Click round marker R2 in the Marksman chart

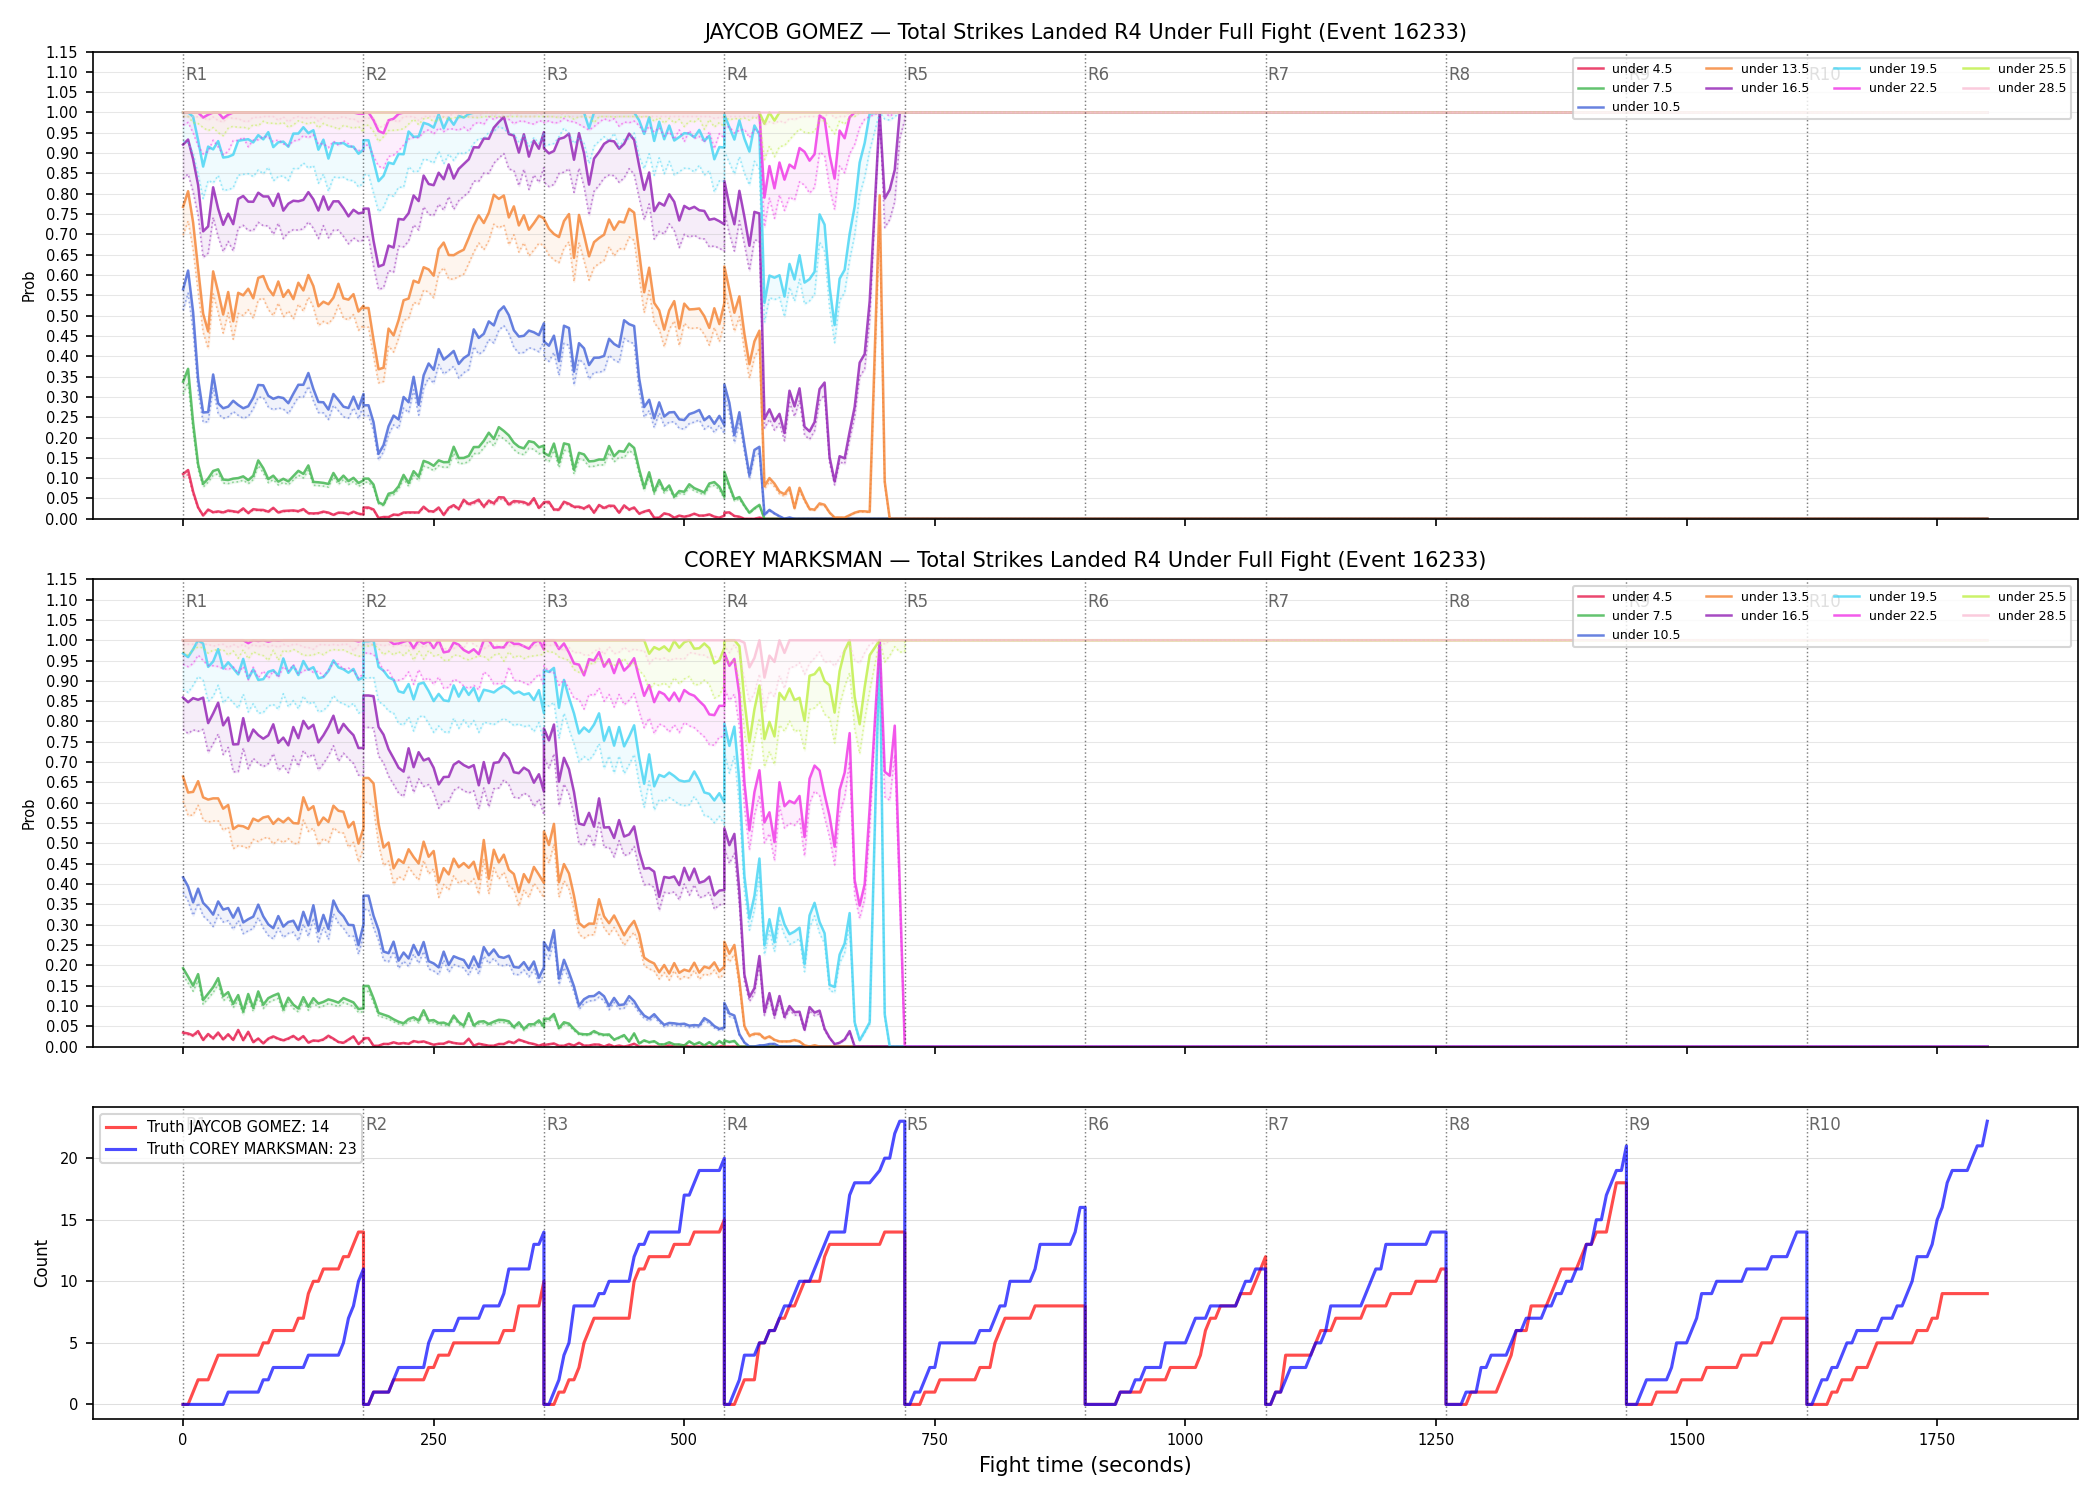pos(376,601)
